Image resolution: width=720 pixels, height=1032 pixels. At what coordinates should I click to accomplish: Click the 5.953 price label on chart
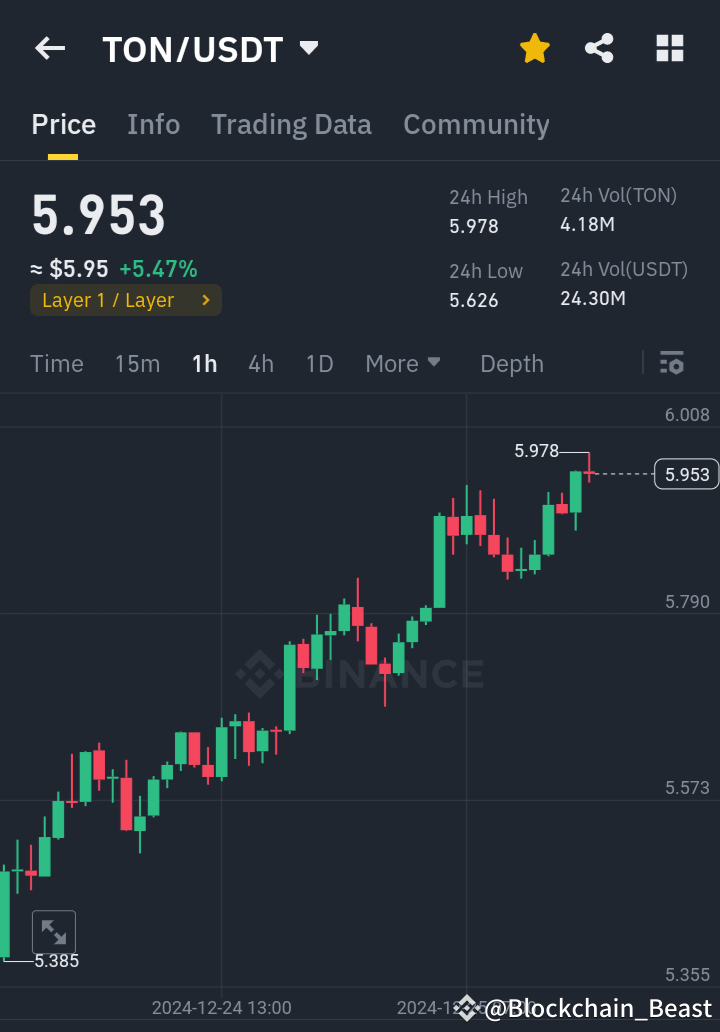point(685,474)
